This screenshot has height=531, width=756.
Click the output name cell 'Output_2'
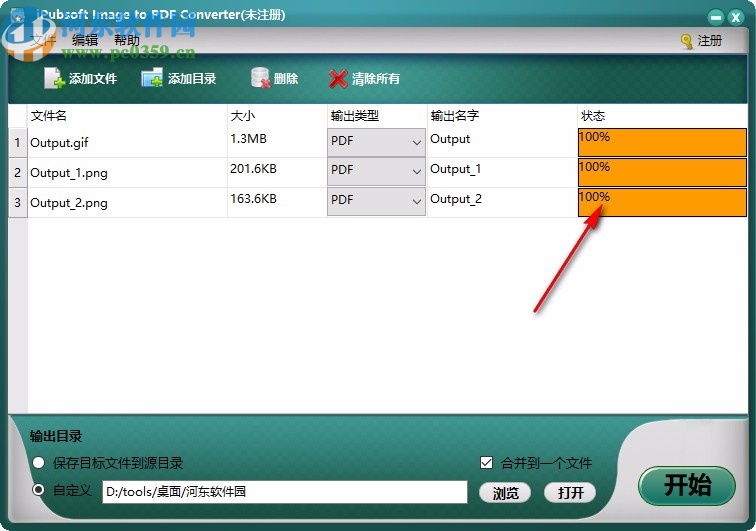502,203
